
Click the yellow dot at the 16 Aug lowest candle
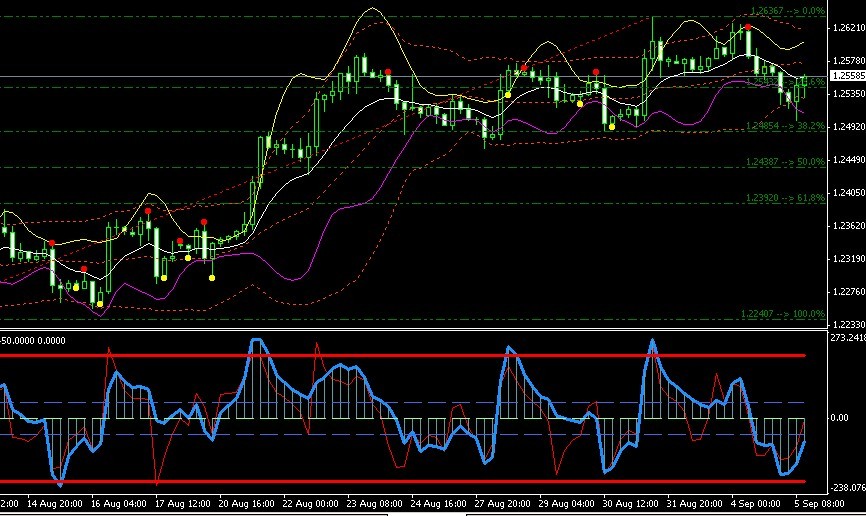(100, 304)
